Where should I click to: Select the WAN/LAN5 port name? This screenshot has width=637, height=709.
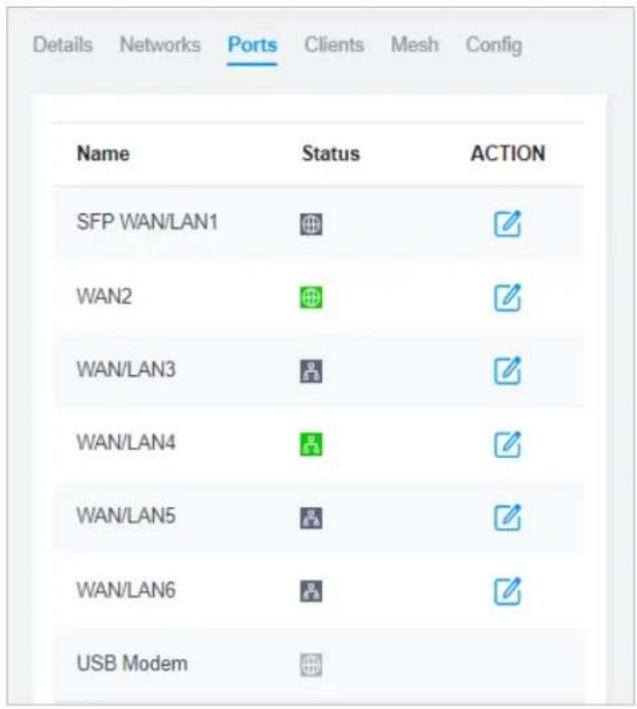(x=126, y=516)
